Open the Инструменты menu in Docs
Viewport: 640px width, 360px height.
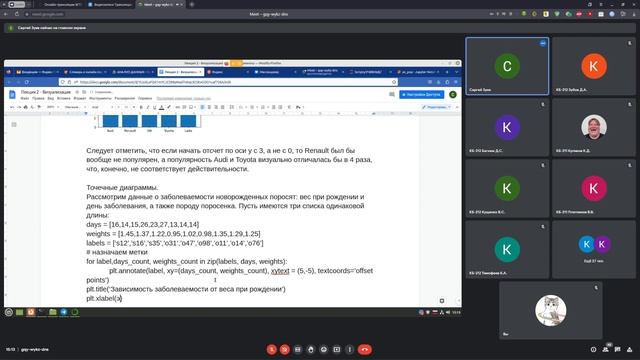pyautogui.click(x=100, y=98)
